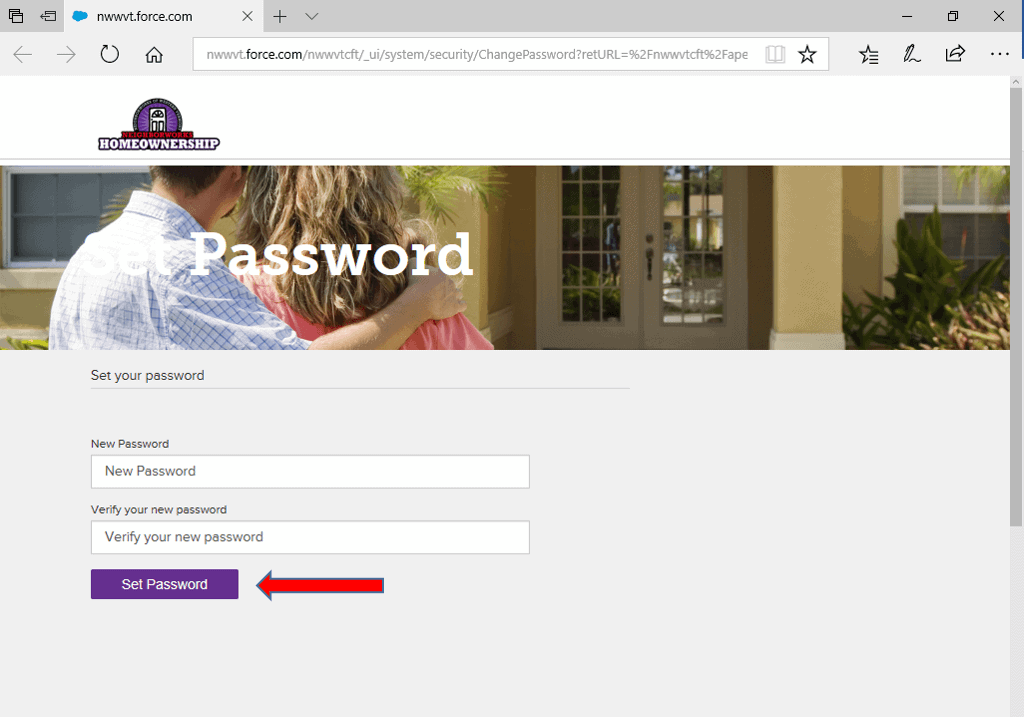Focus the New Password field

point(310,471)
